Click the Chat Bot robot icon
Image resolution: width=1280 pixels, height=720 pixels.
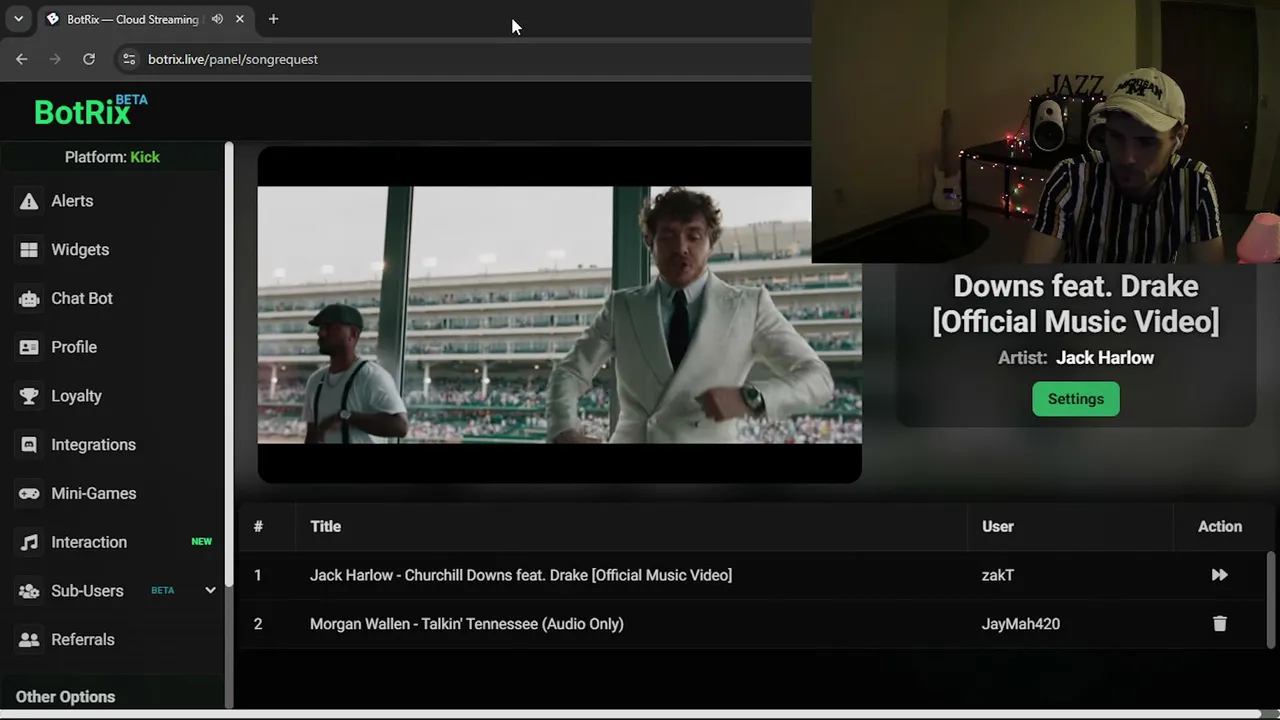click(29, 298)
